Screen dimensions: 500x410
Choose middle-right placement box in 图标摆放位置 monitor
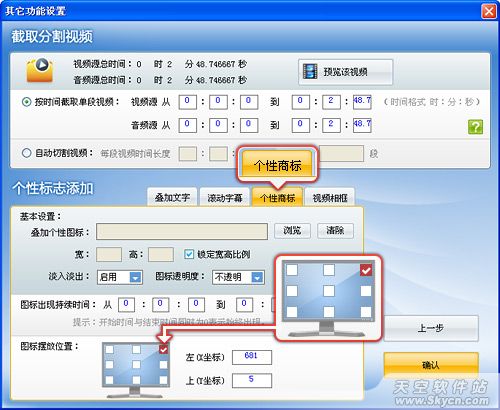pos(163,364)
